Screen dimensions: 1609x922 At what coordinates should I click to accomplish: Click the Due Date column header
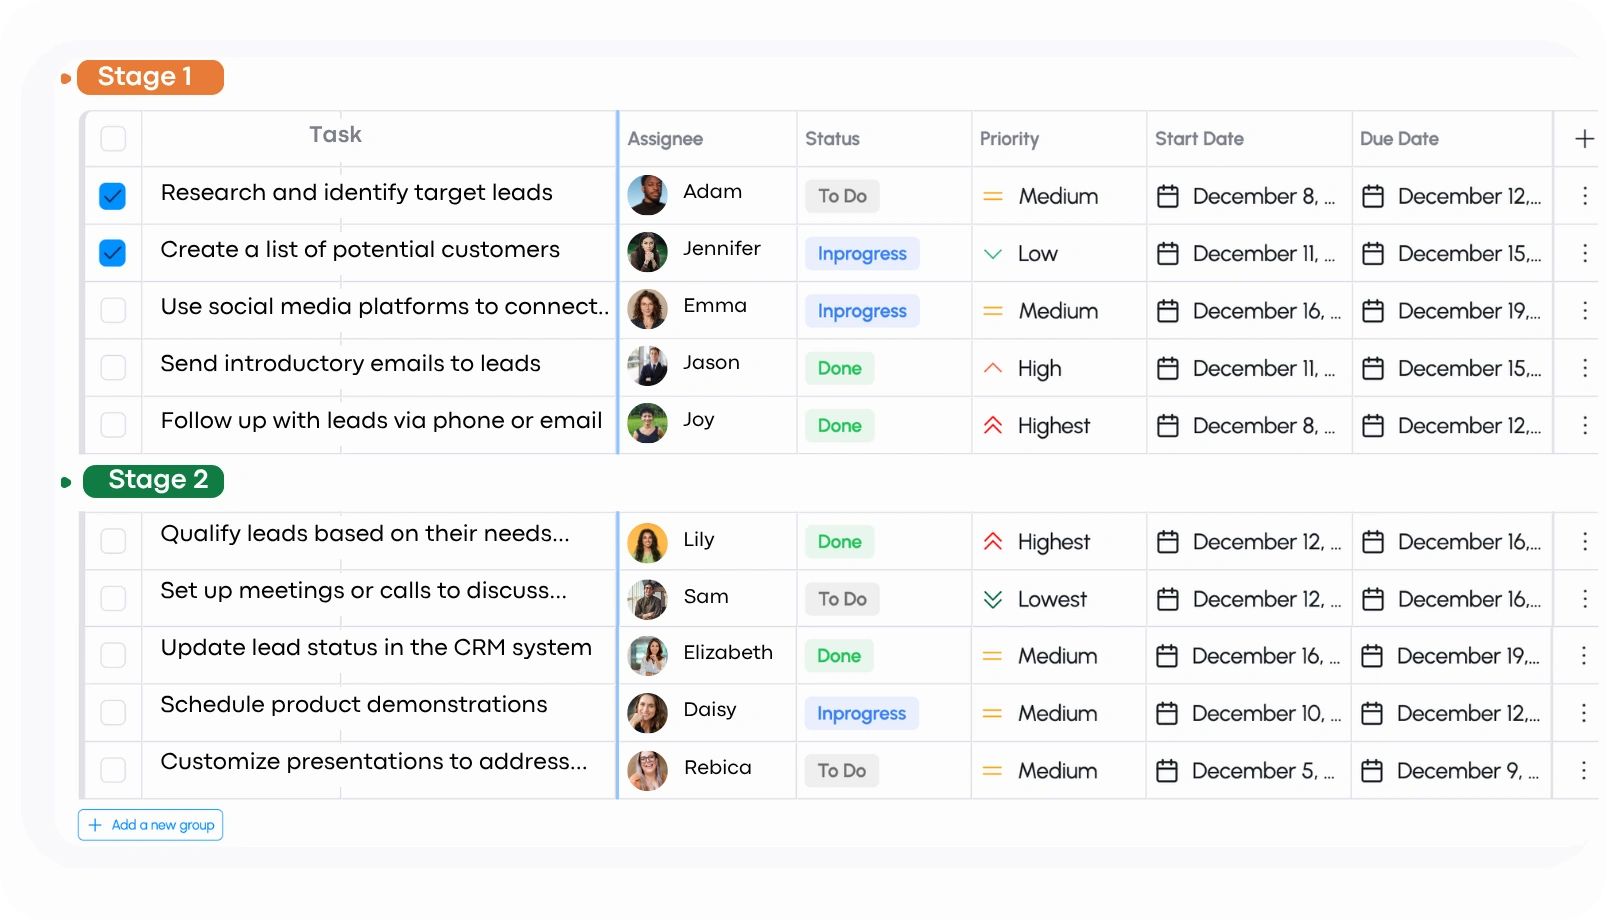click(1399, 139)
